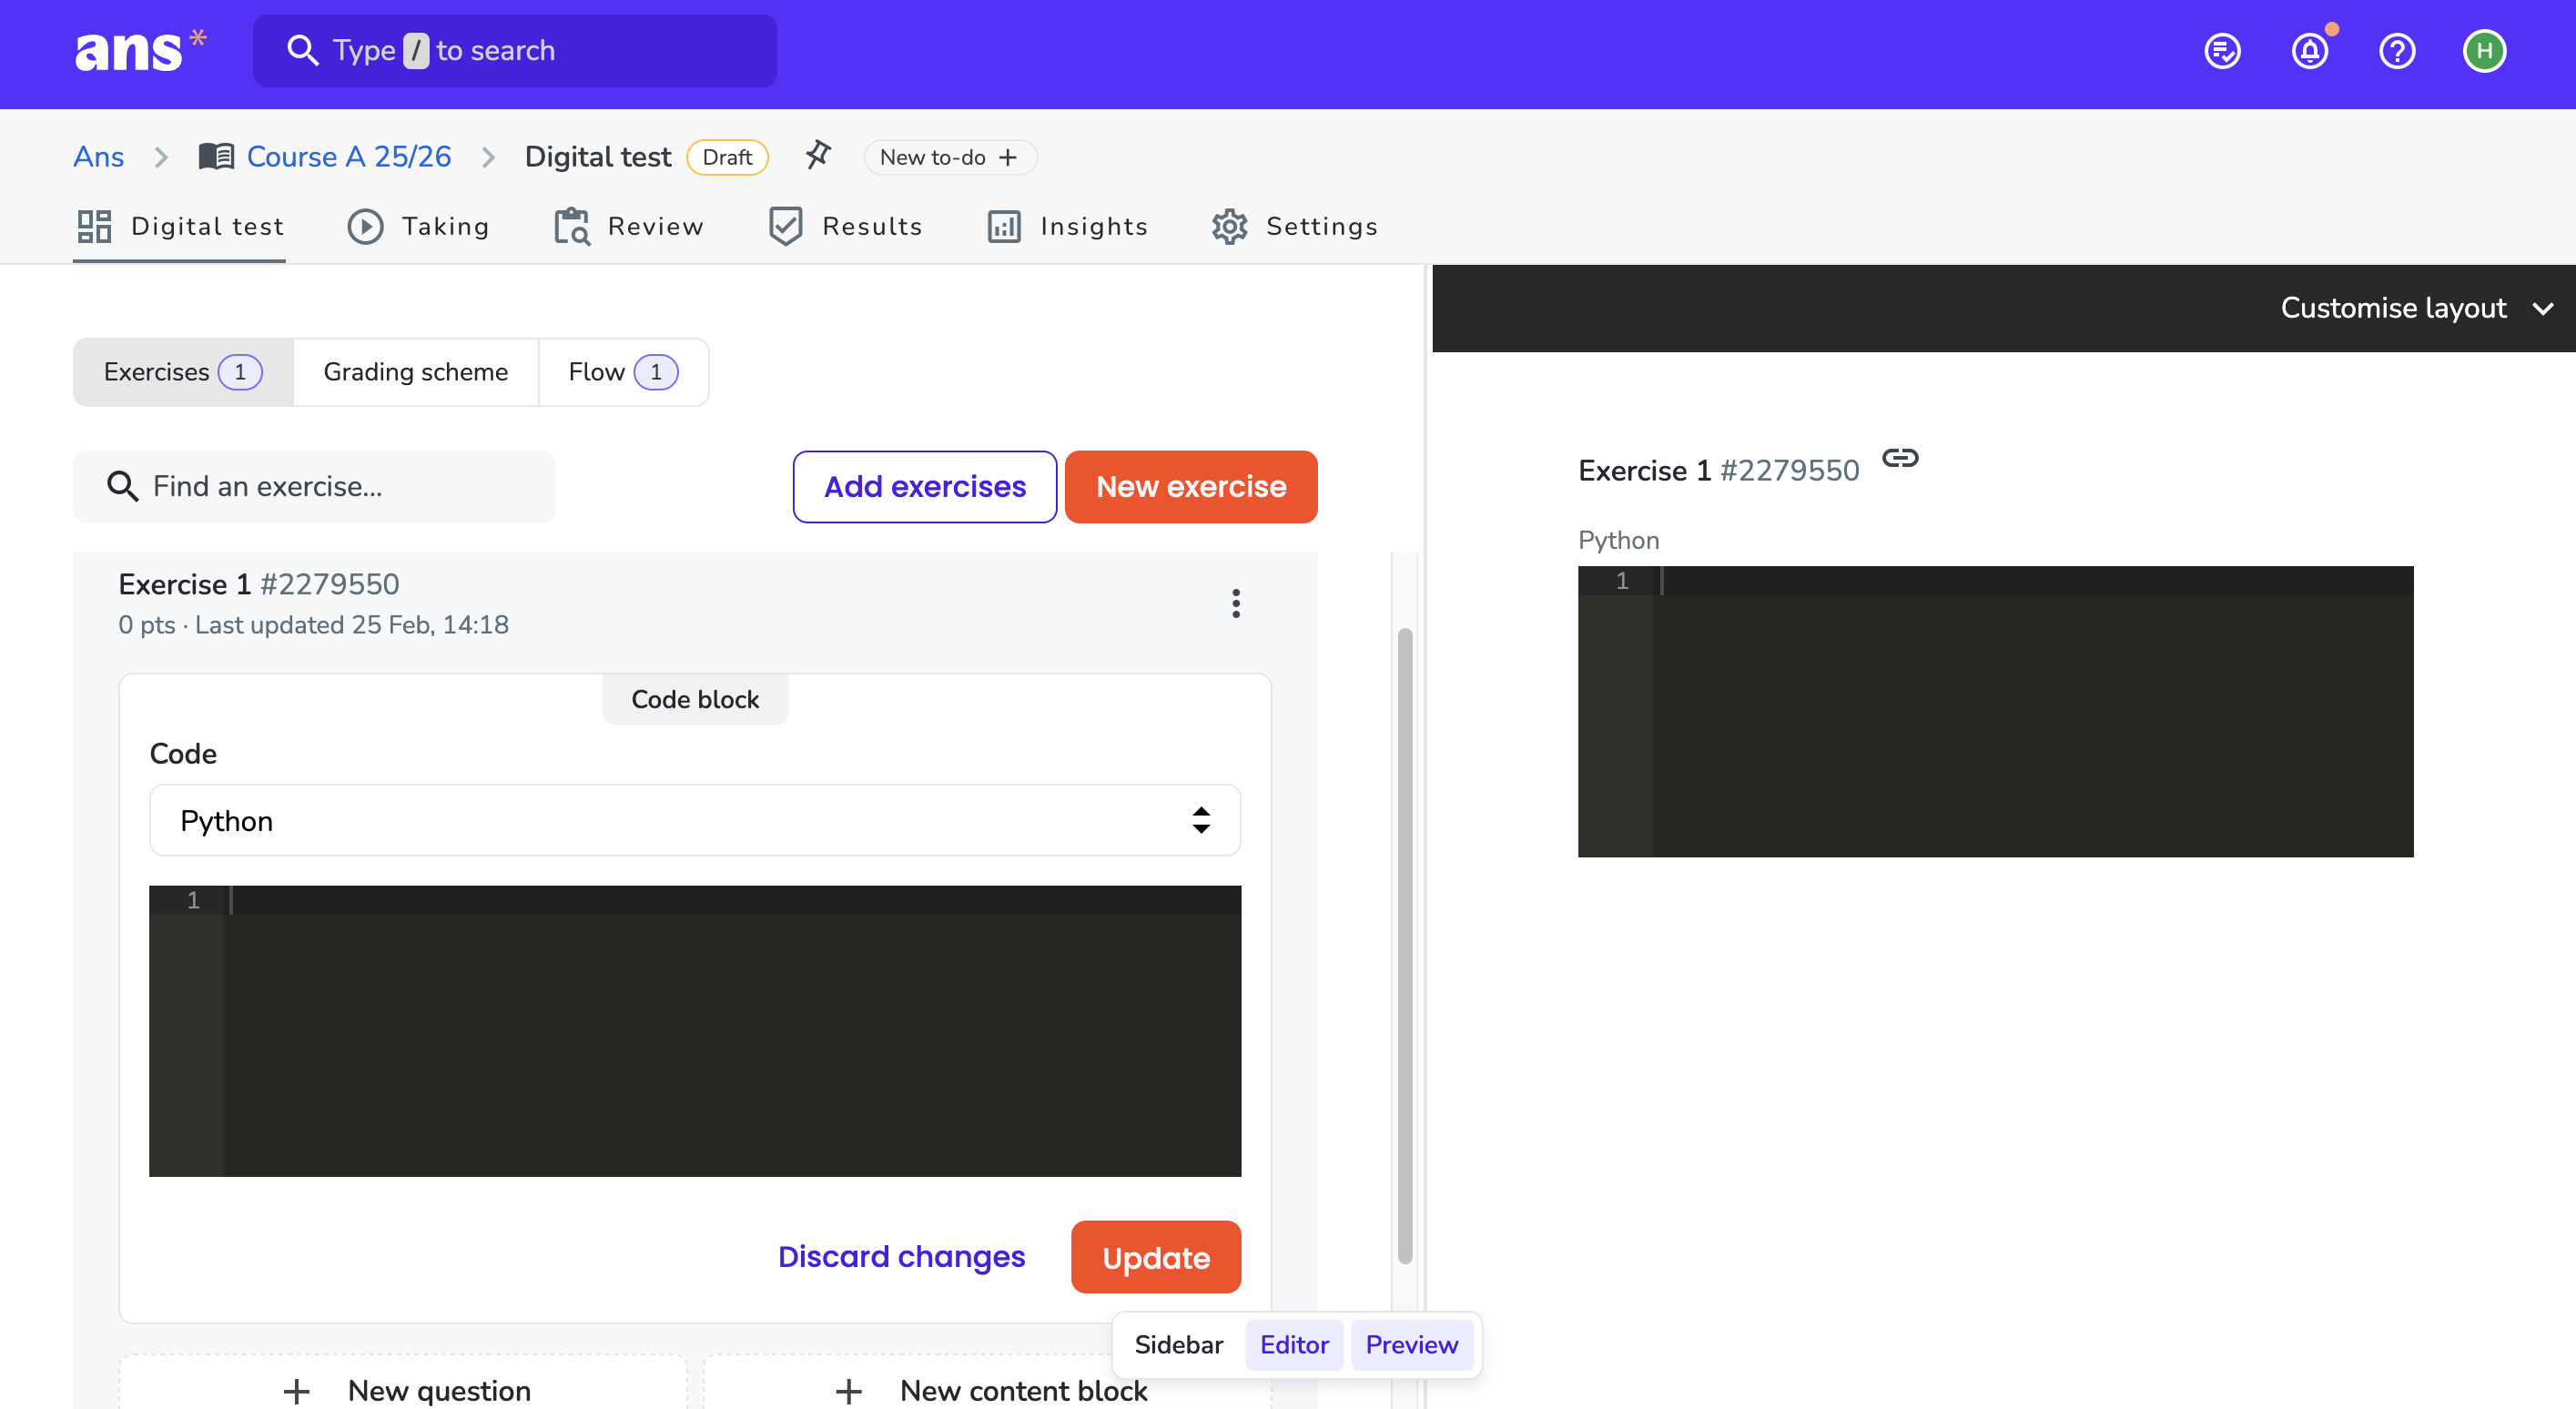
Task: Toggle the Preview layout option
Action: (x=1411, y=1344)
